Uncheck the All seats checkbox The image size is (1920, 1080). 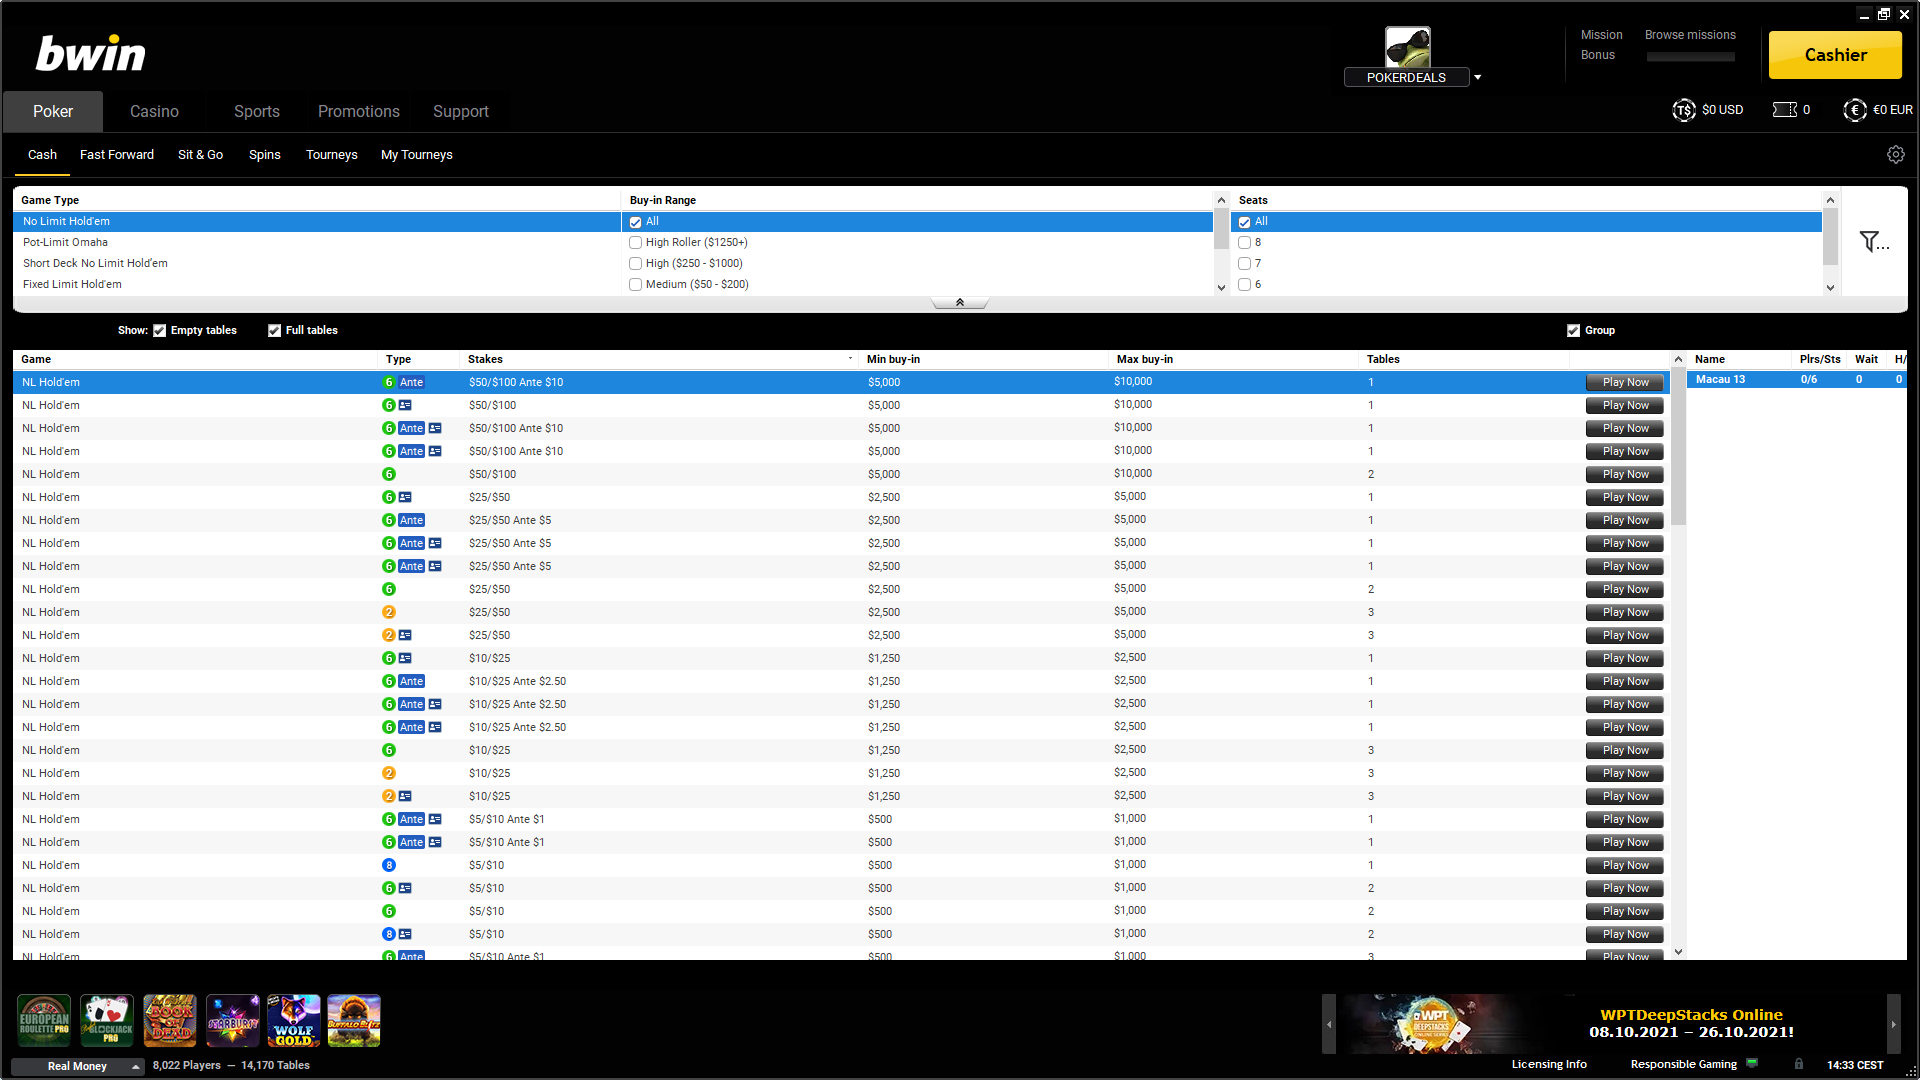pyautogui.click(x=1244, y=222)
